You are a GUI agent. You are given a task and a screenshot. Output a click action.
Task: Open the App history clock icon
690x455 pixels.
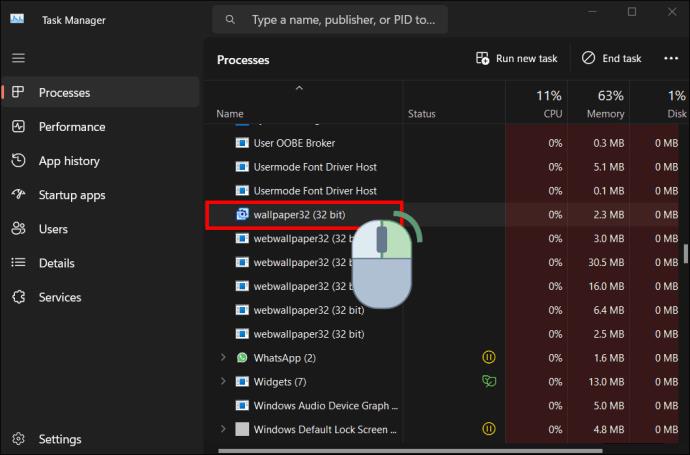pyautogui.click(x=18, y=161)
